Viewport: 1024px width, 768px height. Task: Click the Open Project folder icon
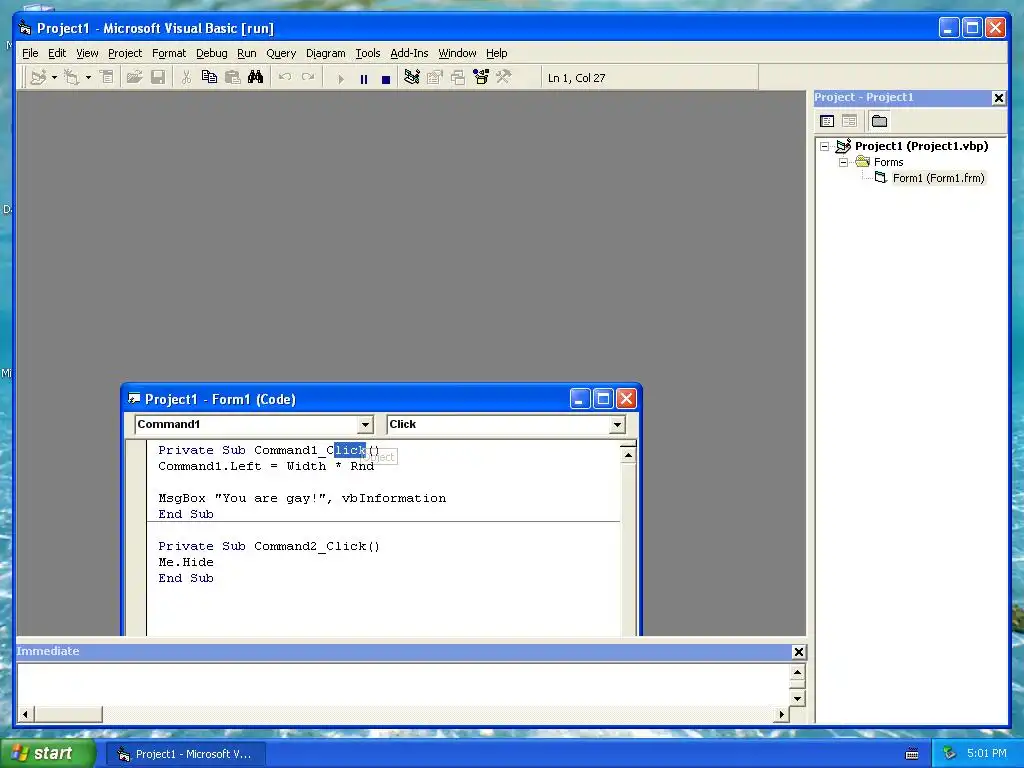pyautogui.click(x=135, y=78)
